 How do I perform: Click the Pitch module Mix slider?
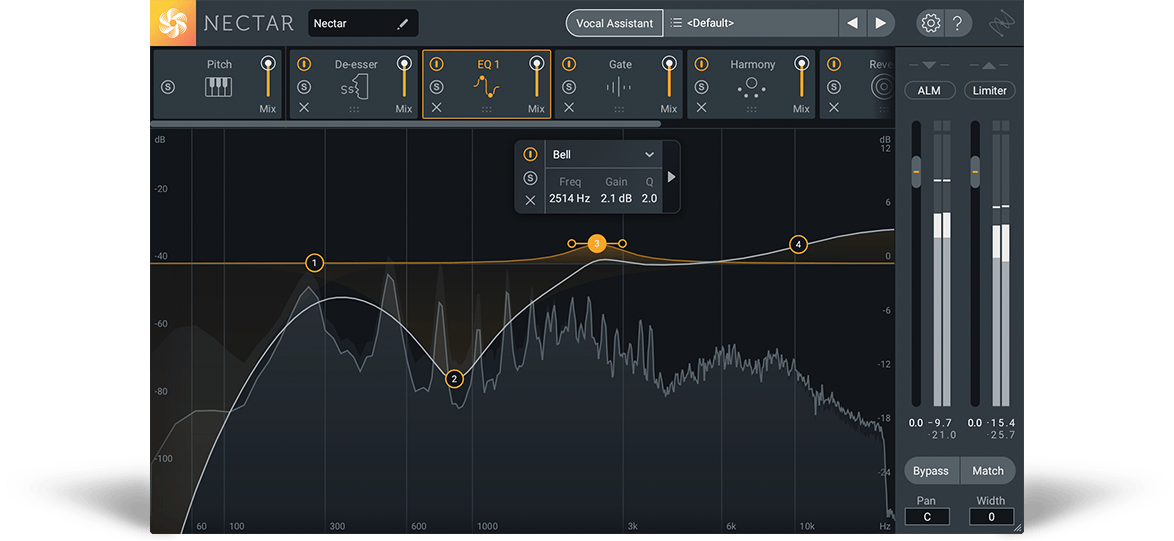pos(267,78)
